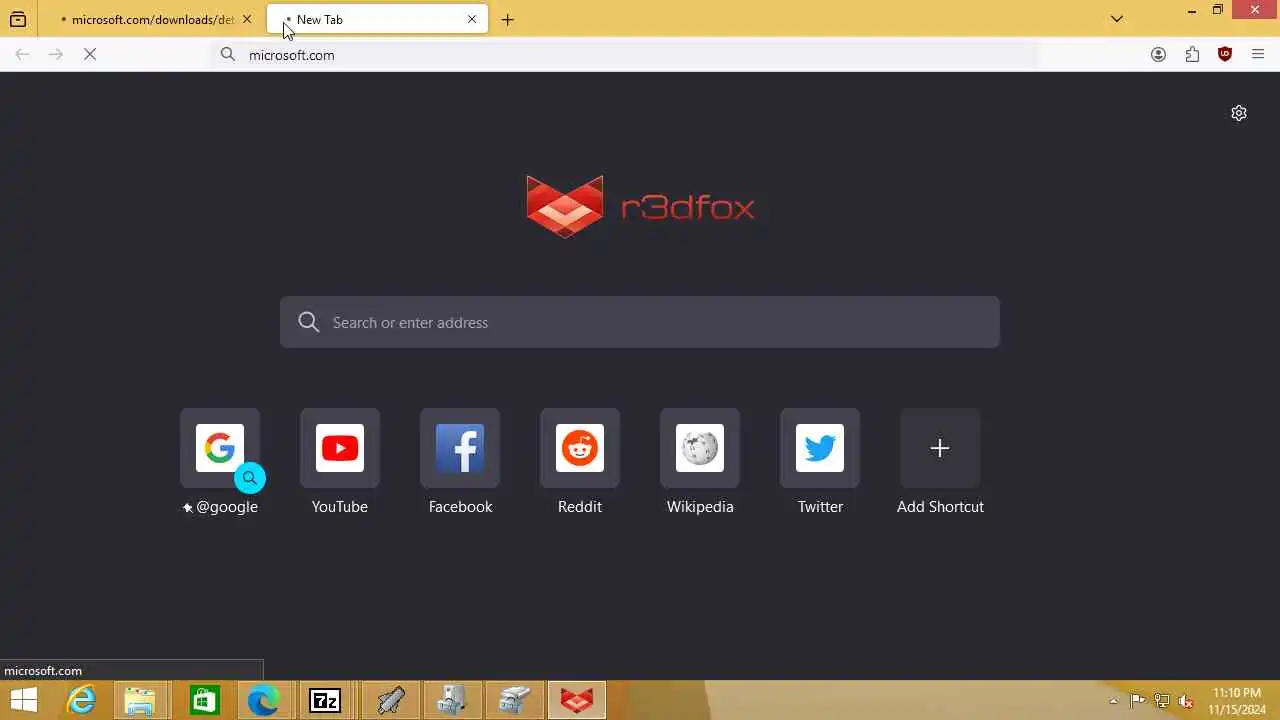Go forward one page
The height and width of the screenshot is (720, 1280).
(56, 55)
